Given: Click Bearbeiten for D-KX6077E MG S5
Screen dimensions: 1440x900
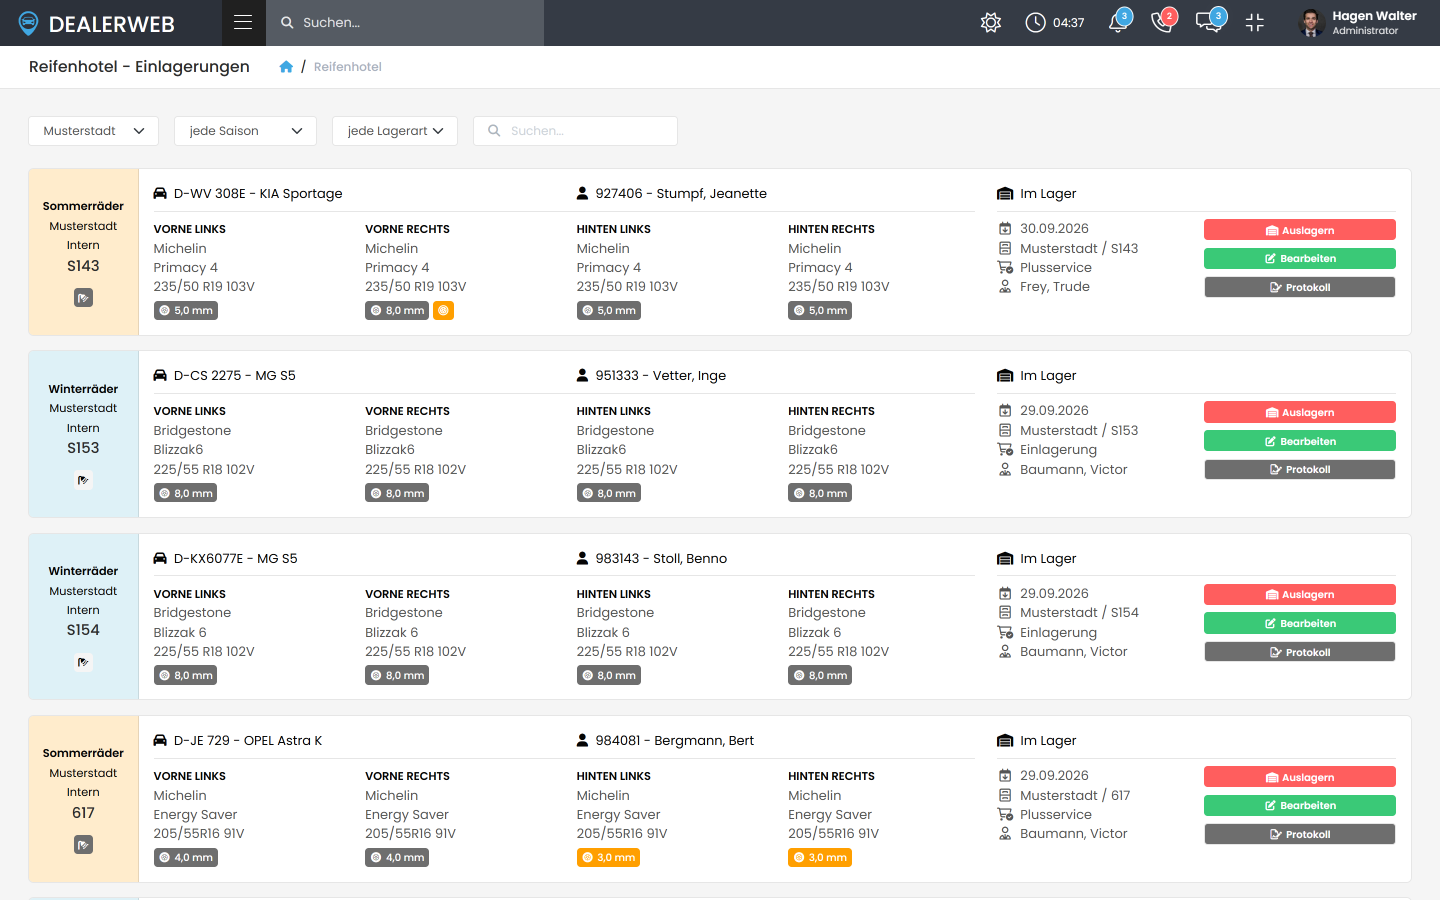Looking at the screenshot, I should click(1299, 623).
